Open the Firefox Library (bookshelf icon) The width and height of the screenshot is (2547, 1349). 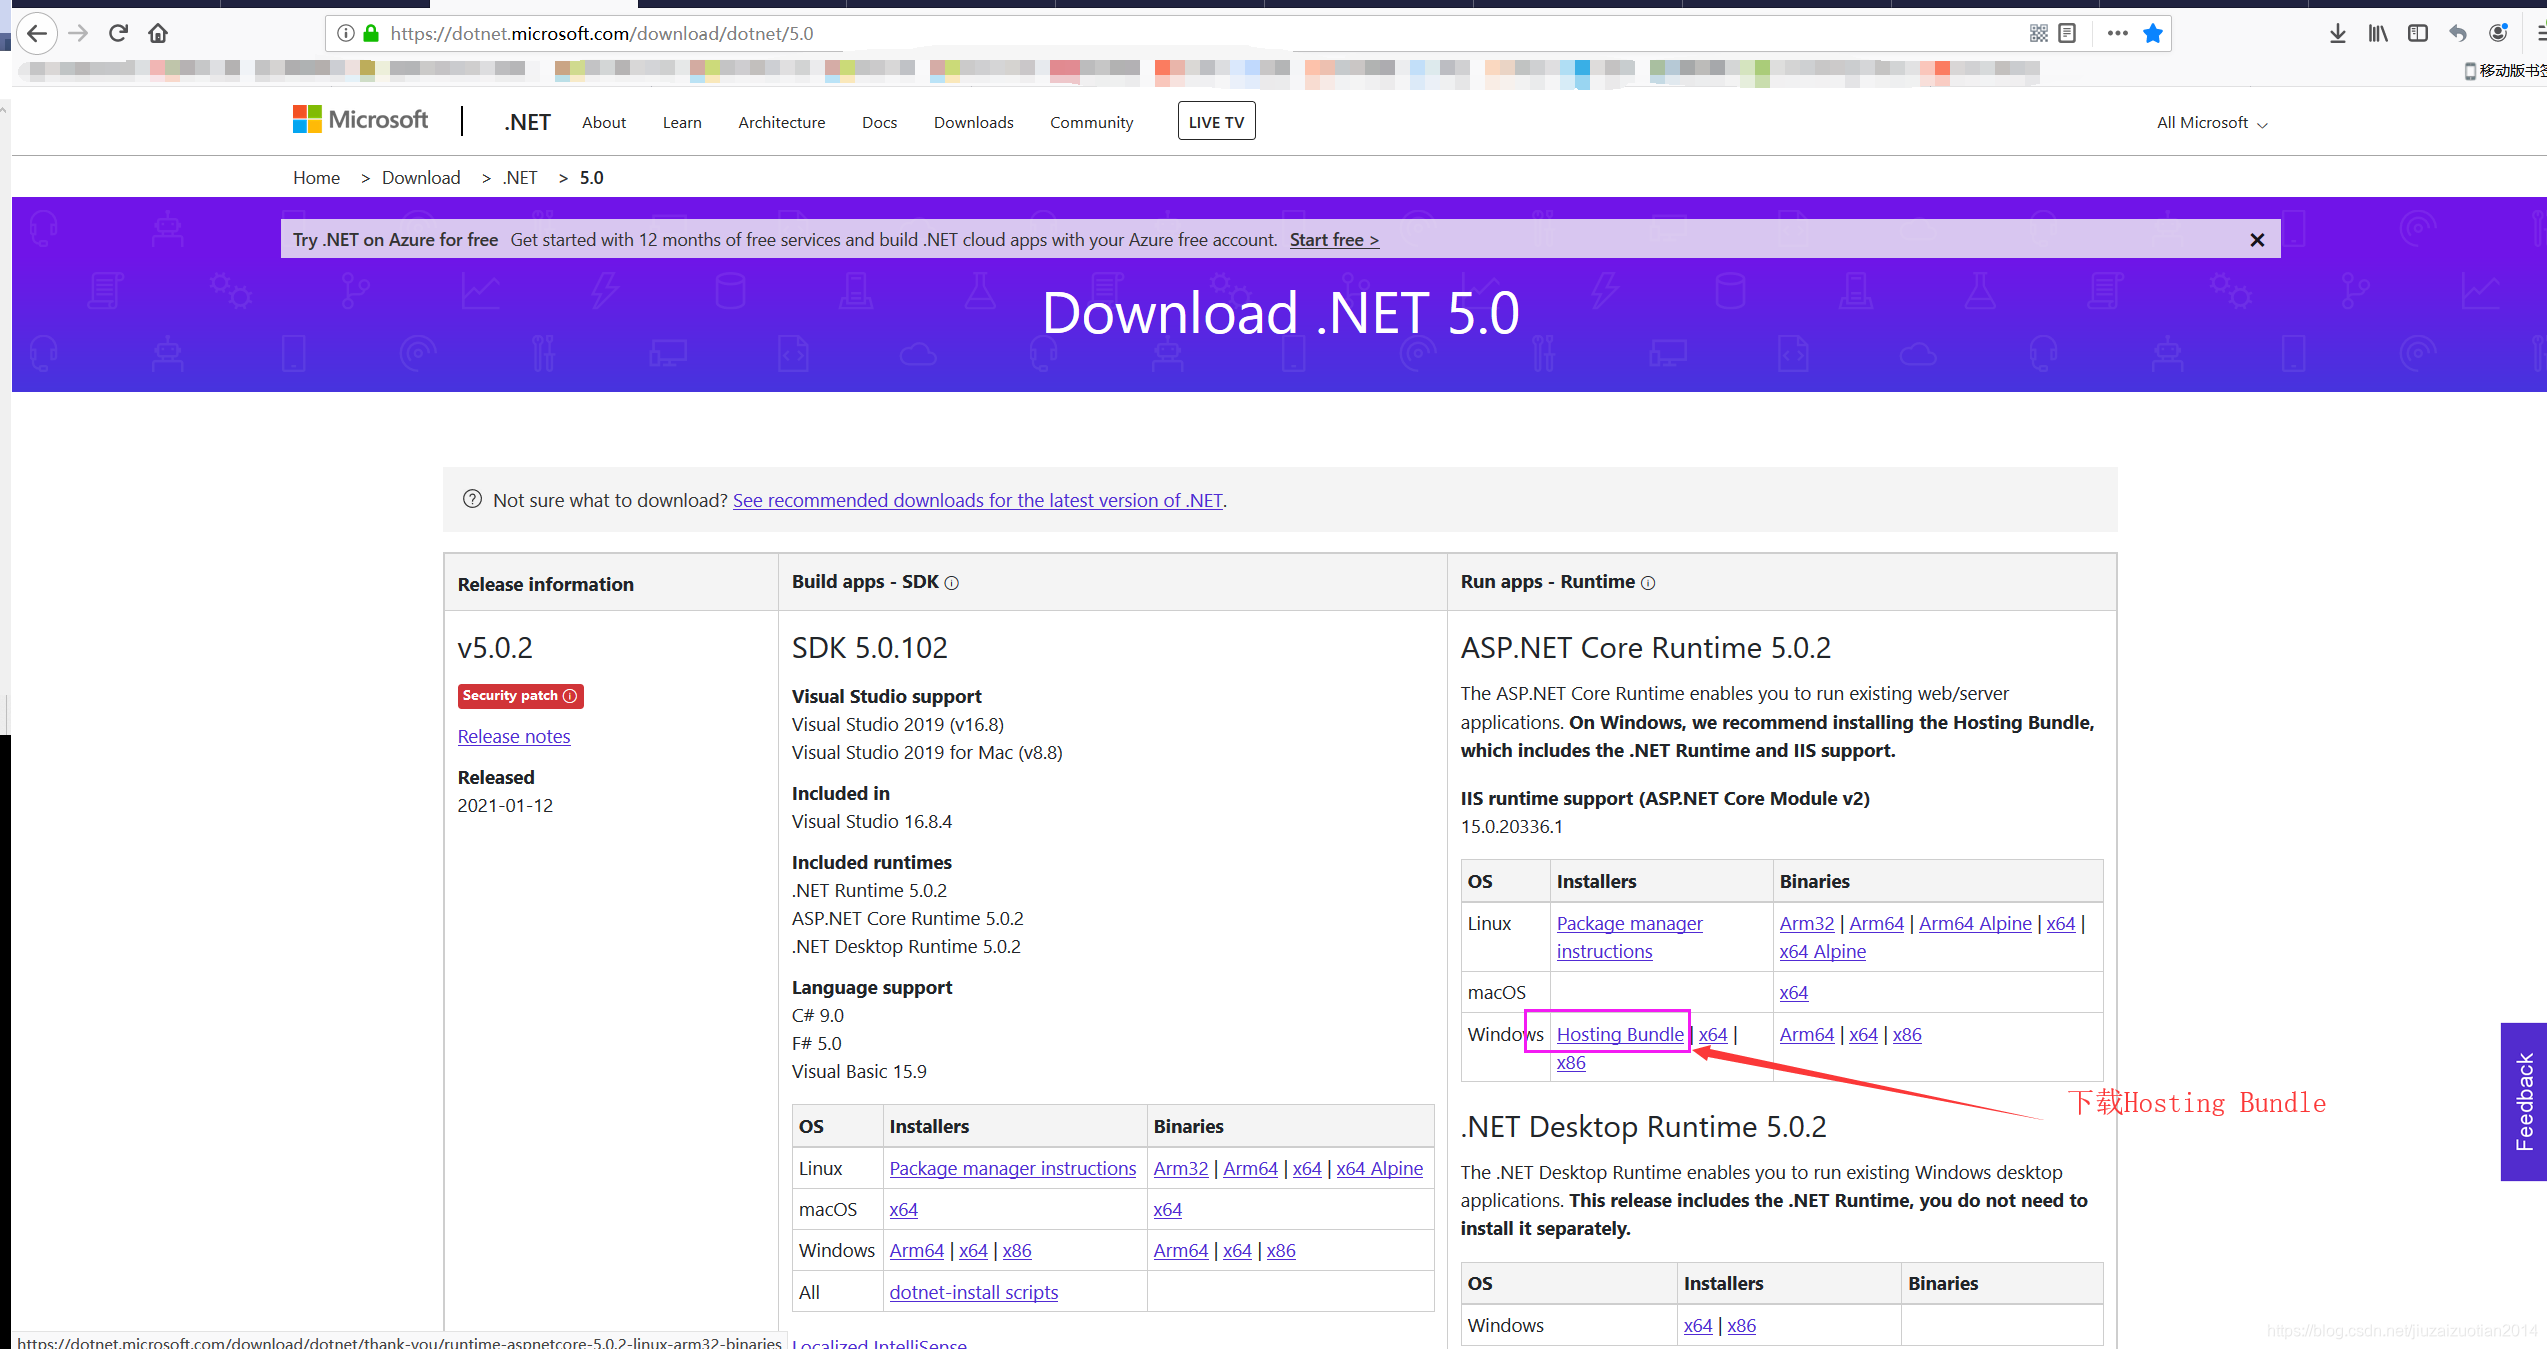click(2377, 32)
